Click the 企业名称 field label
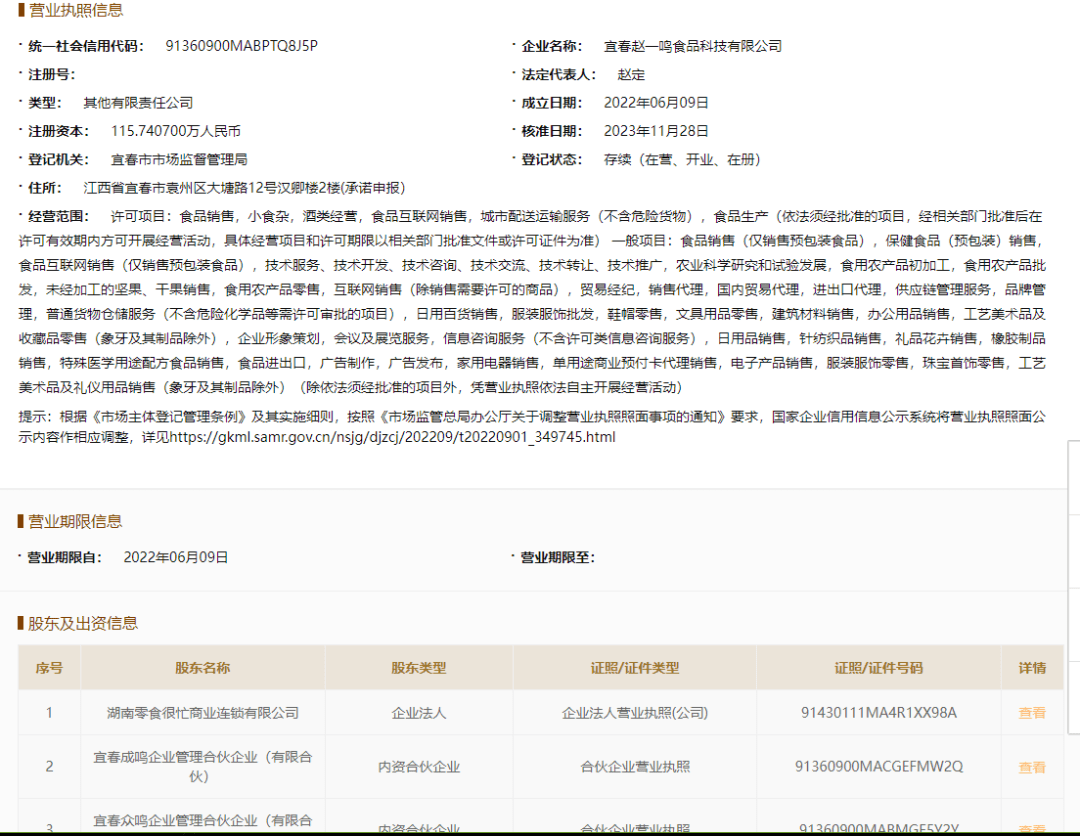Viewport: 1080px width, 836px height. (552, 46)
